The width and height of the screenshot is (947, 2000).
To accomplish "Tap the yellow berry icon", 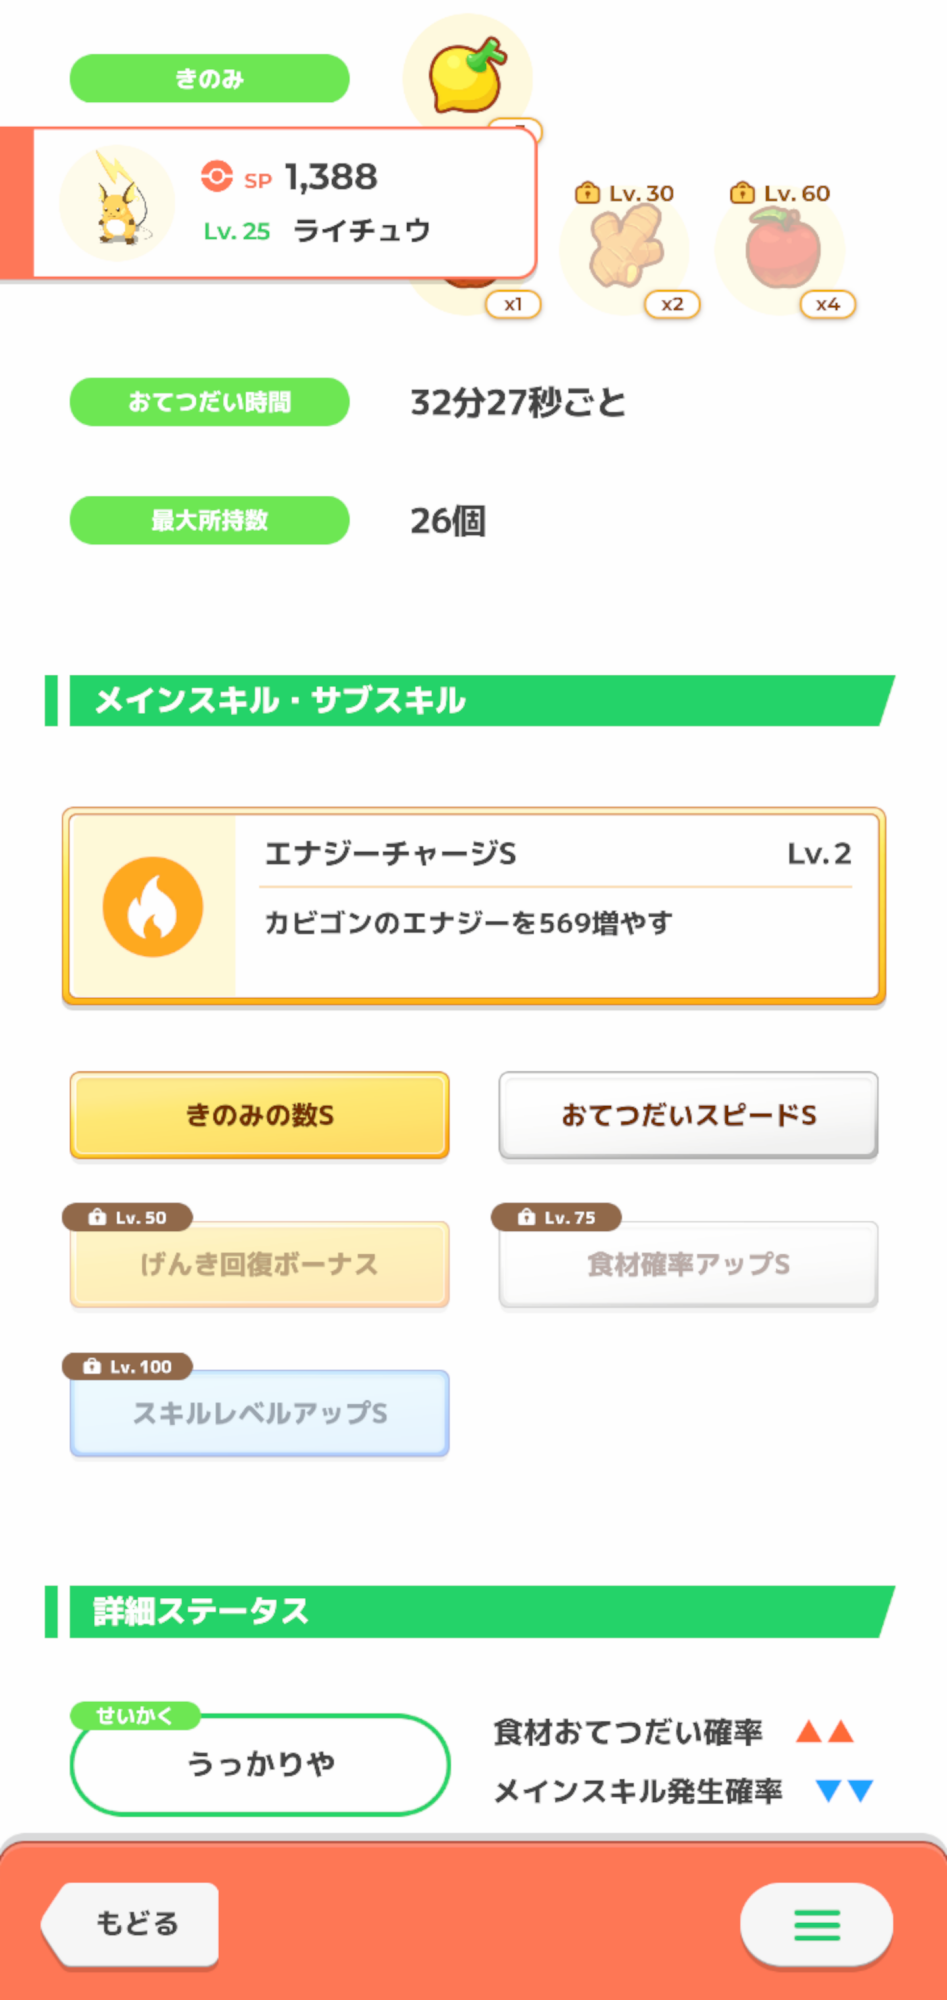I will (x=466, y=76).
